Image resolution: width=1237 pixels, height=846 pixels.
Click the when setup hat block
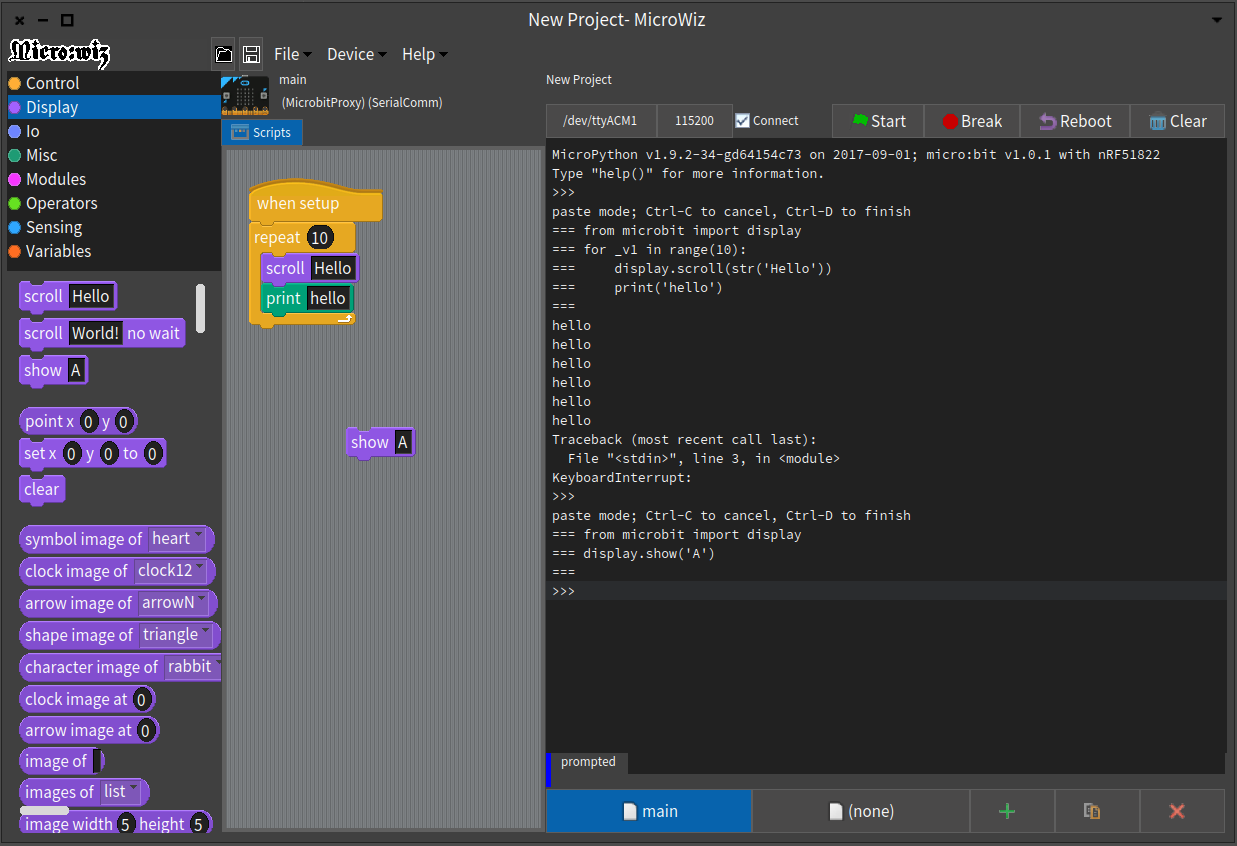pos(315,203)
